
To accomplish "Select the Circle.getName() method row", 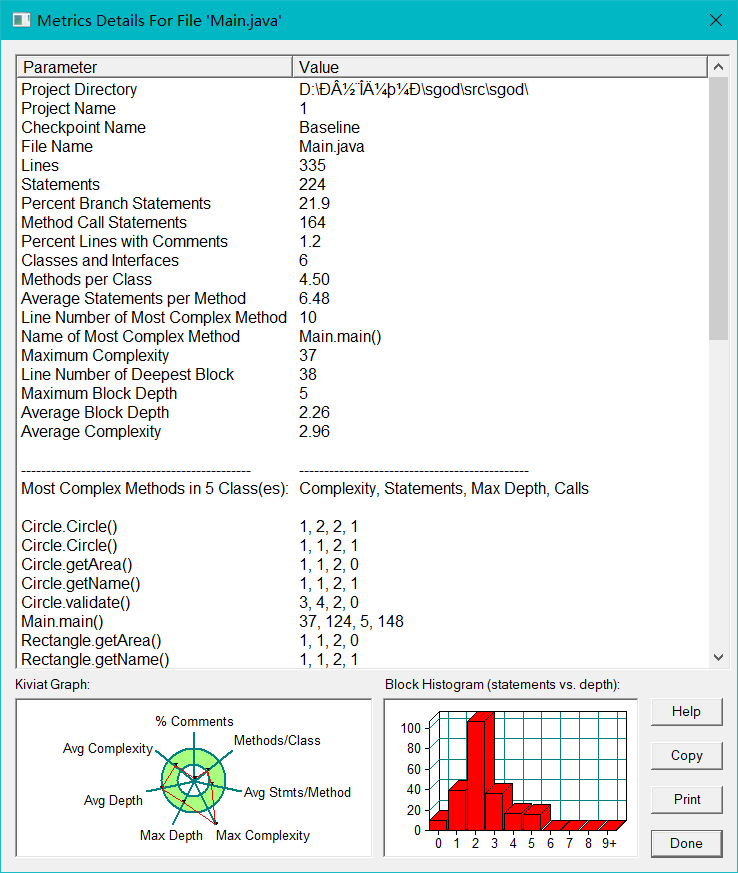I will [x=362, y=583].
